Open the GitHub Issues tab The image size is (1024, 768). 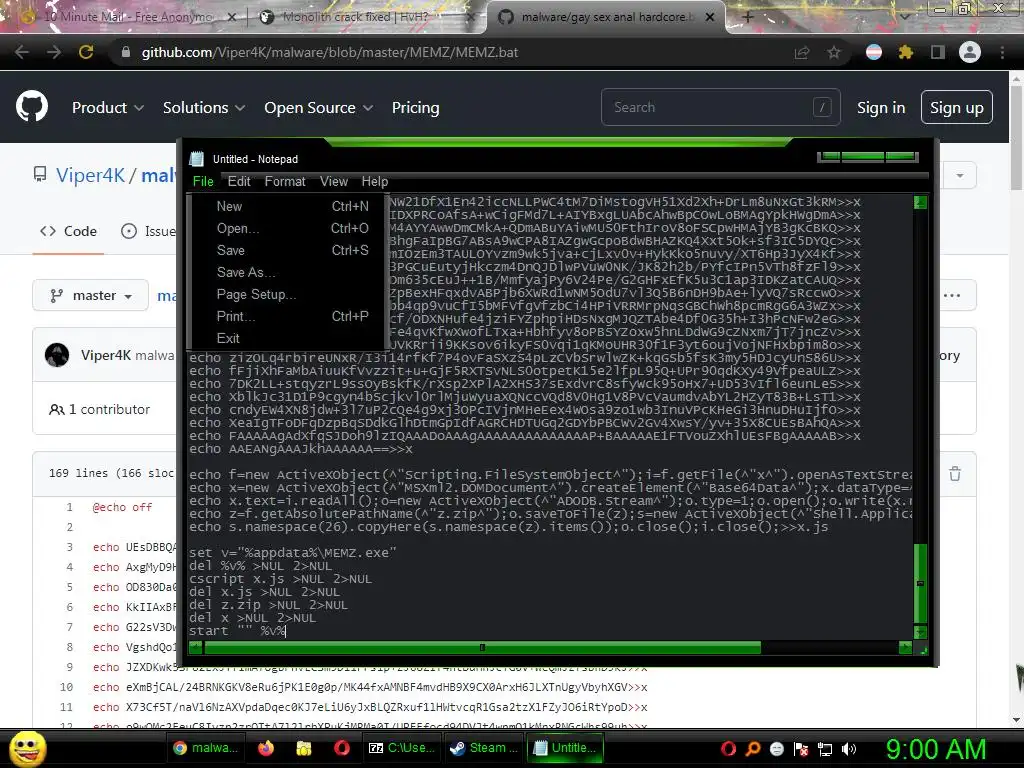[x=148, y=231]
